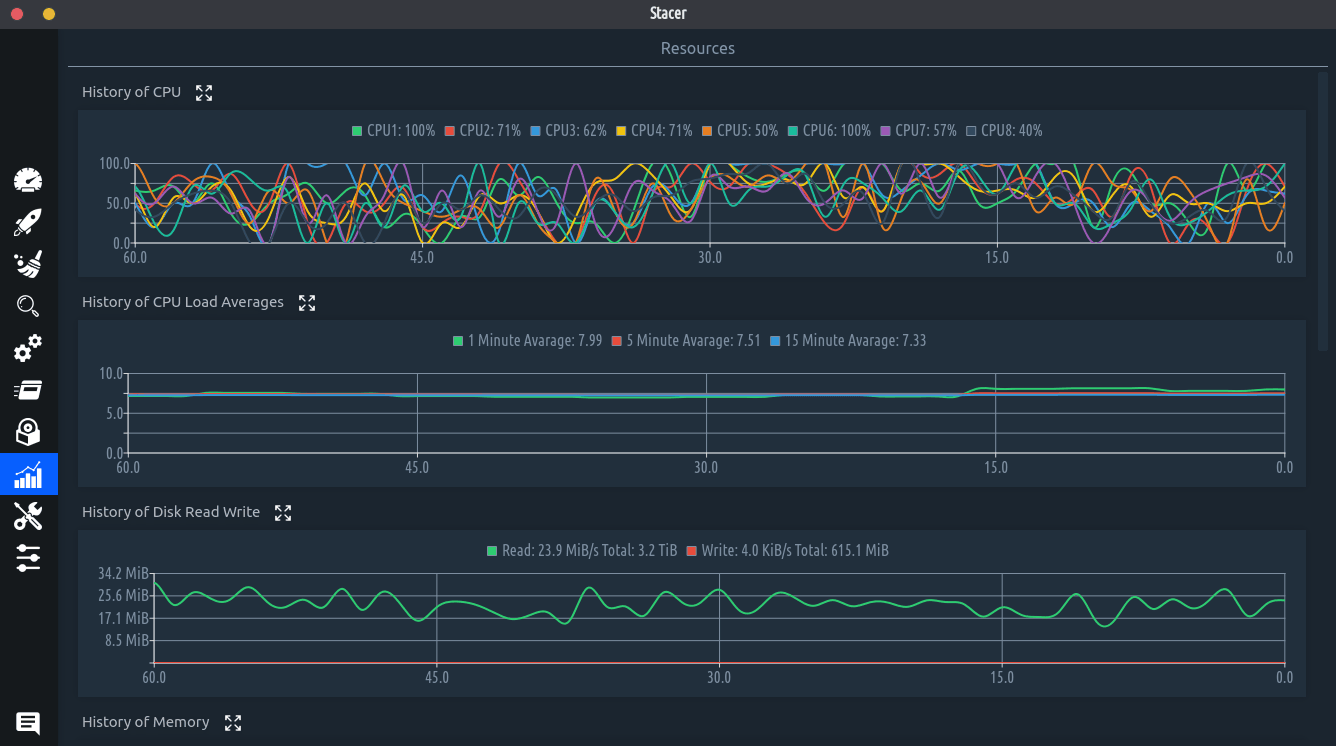Open the Dashboard from the sidebar
This screenshot has width=1336, height=746.
[28, 181]
